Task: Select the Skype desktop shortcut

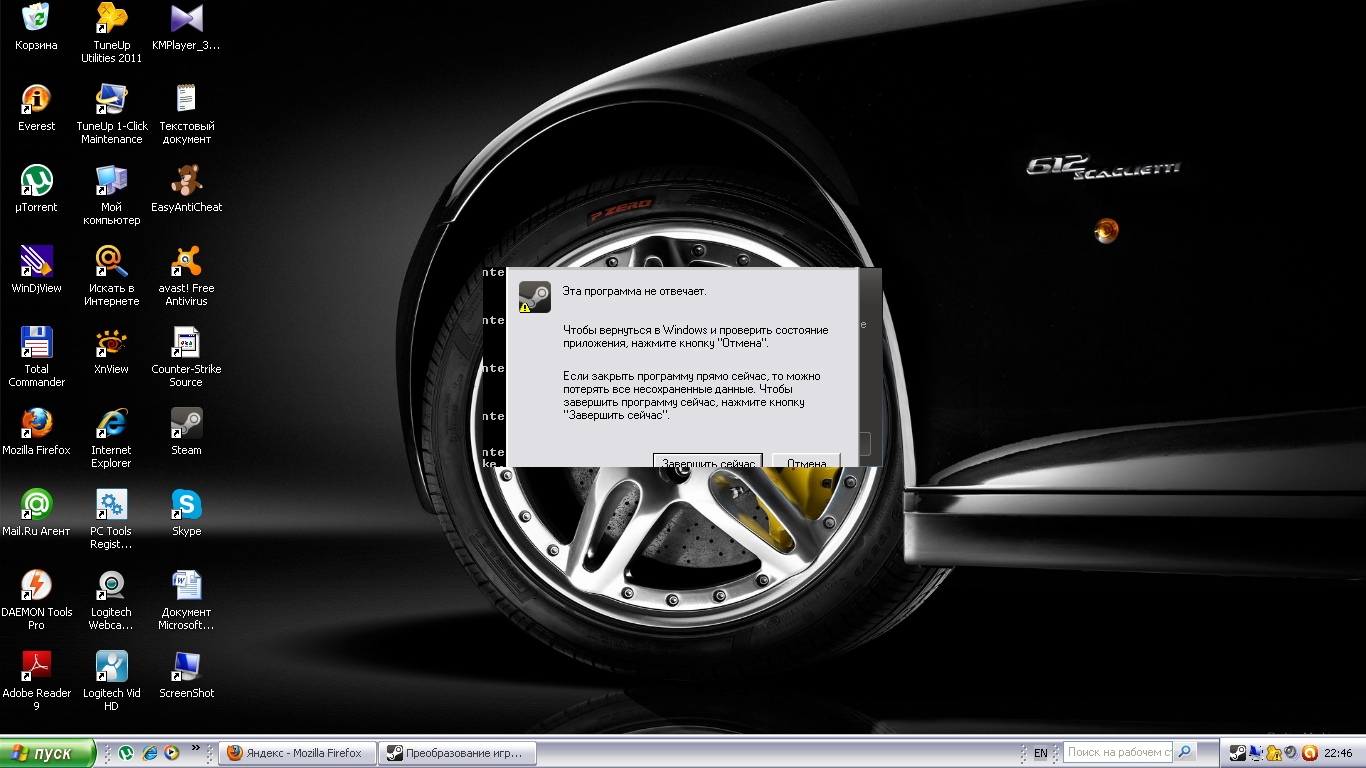Action: click(186, 506)
